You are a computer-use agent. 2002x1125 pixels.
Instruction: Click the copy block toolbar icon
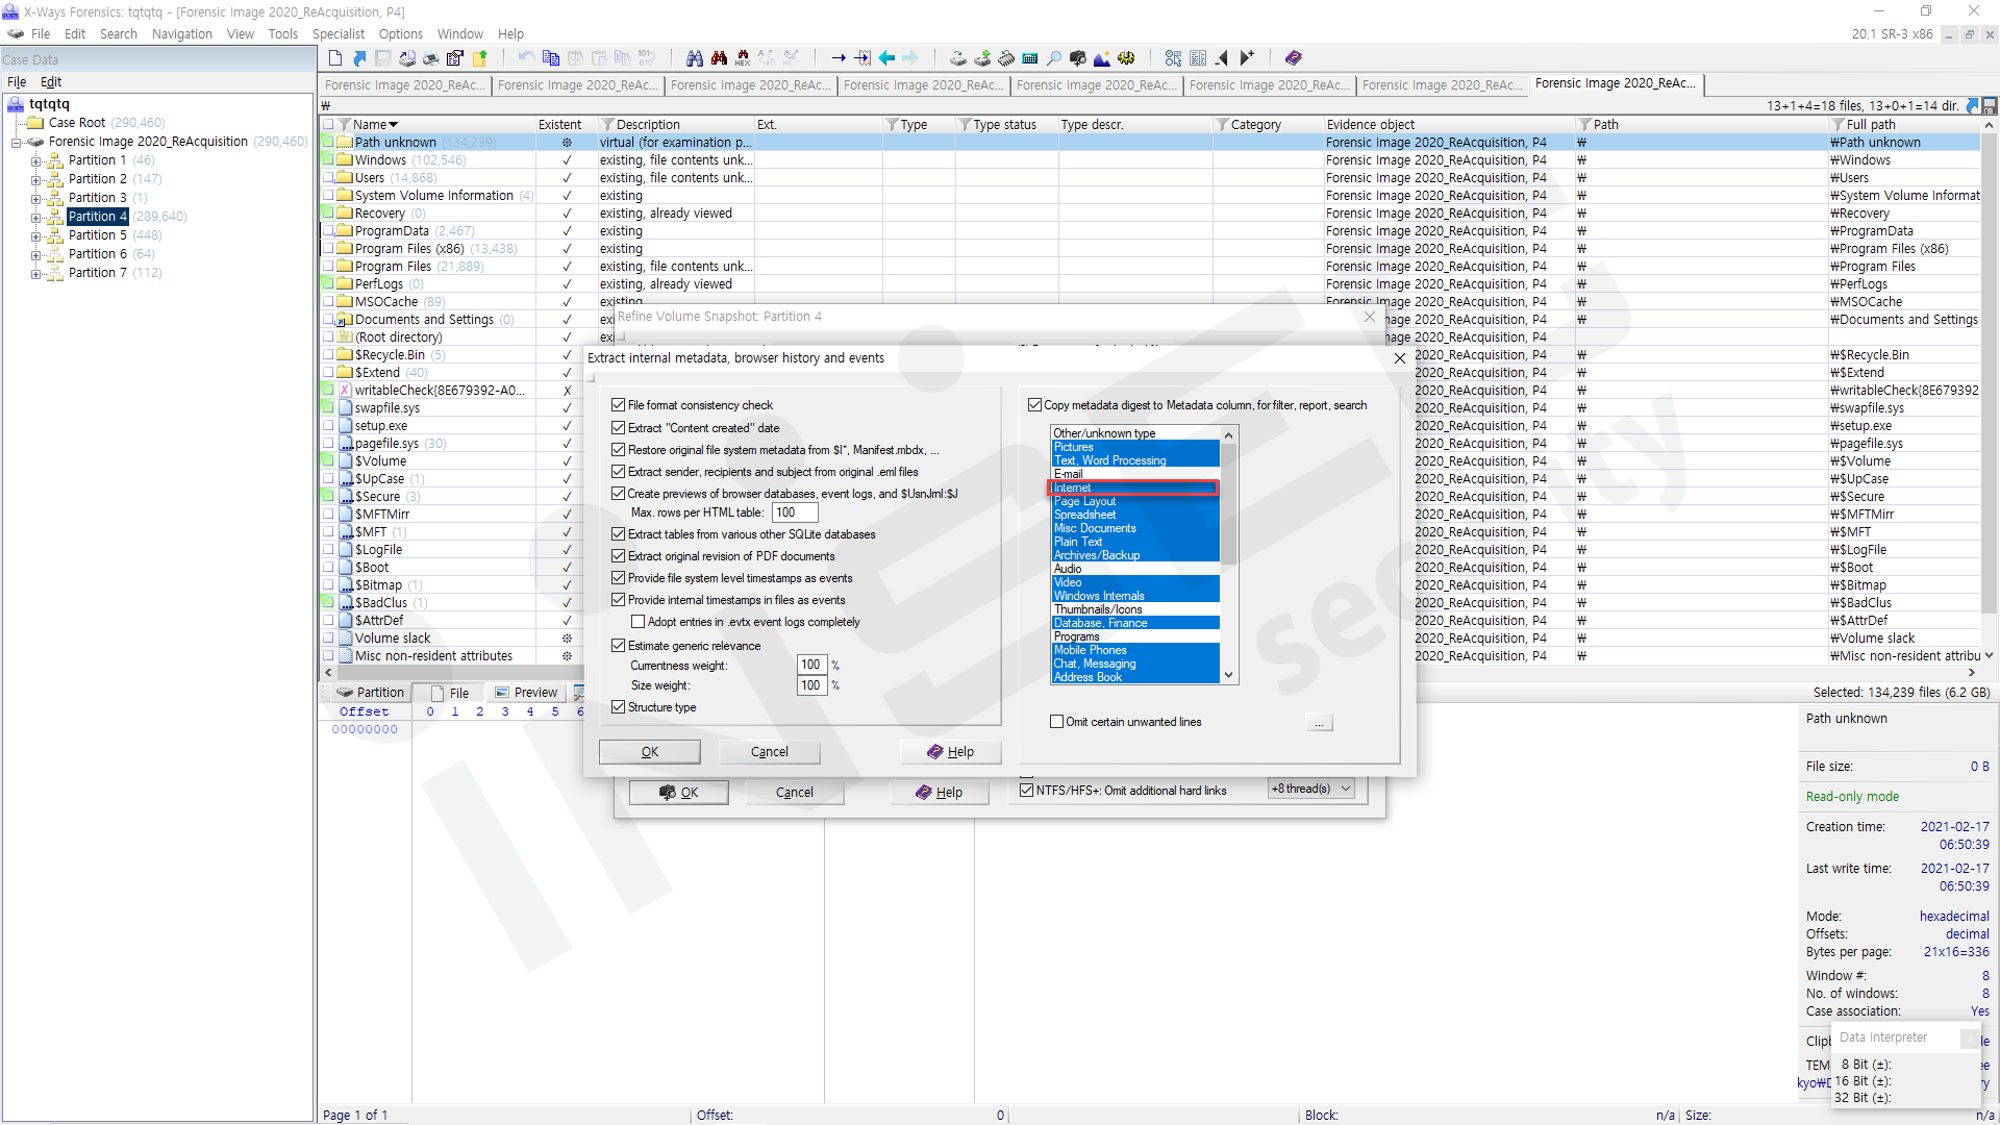[x=550, y=58]
